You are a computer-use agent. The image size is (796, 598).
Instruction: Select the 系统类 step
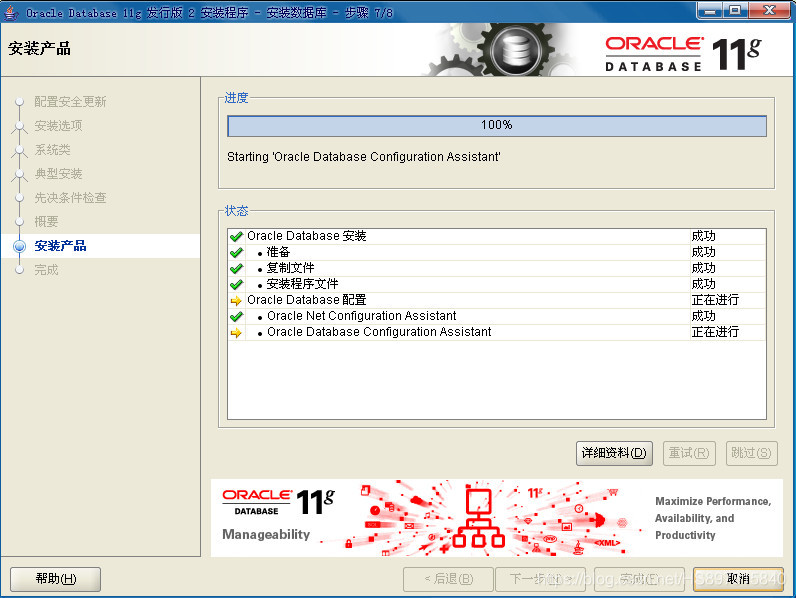[x=52, y=150]
